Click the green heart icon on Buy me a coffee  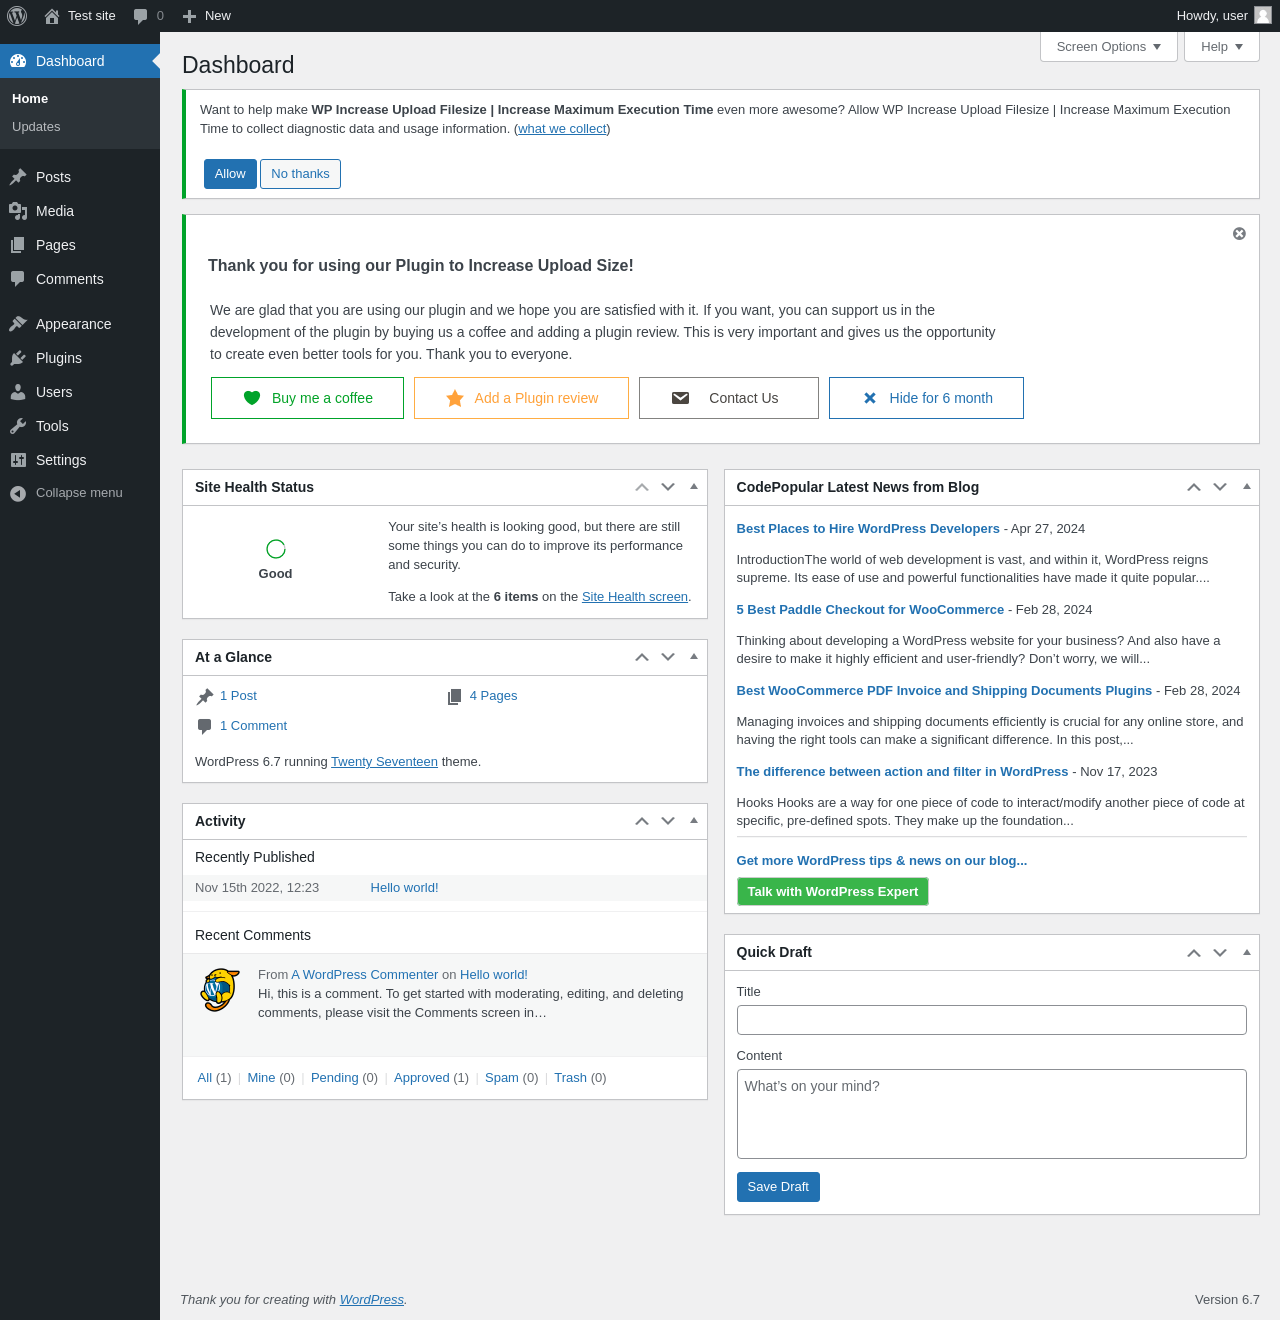(x=252, y=398)
